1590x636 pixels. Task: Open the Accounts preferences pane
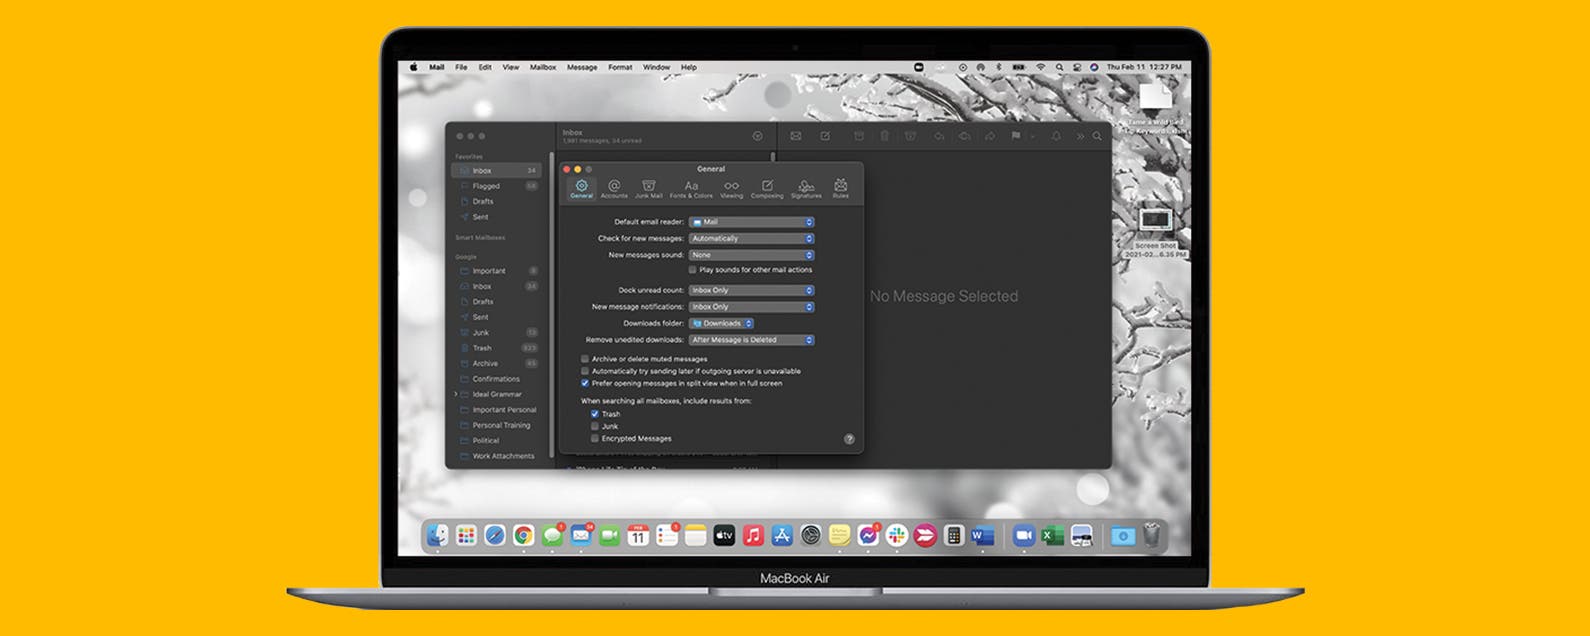[x=614, y=188]
